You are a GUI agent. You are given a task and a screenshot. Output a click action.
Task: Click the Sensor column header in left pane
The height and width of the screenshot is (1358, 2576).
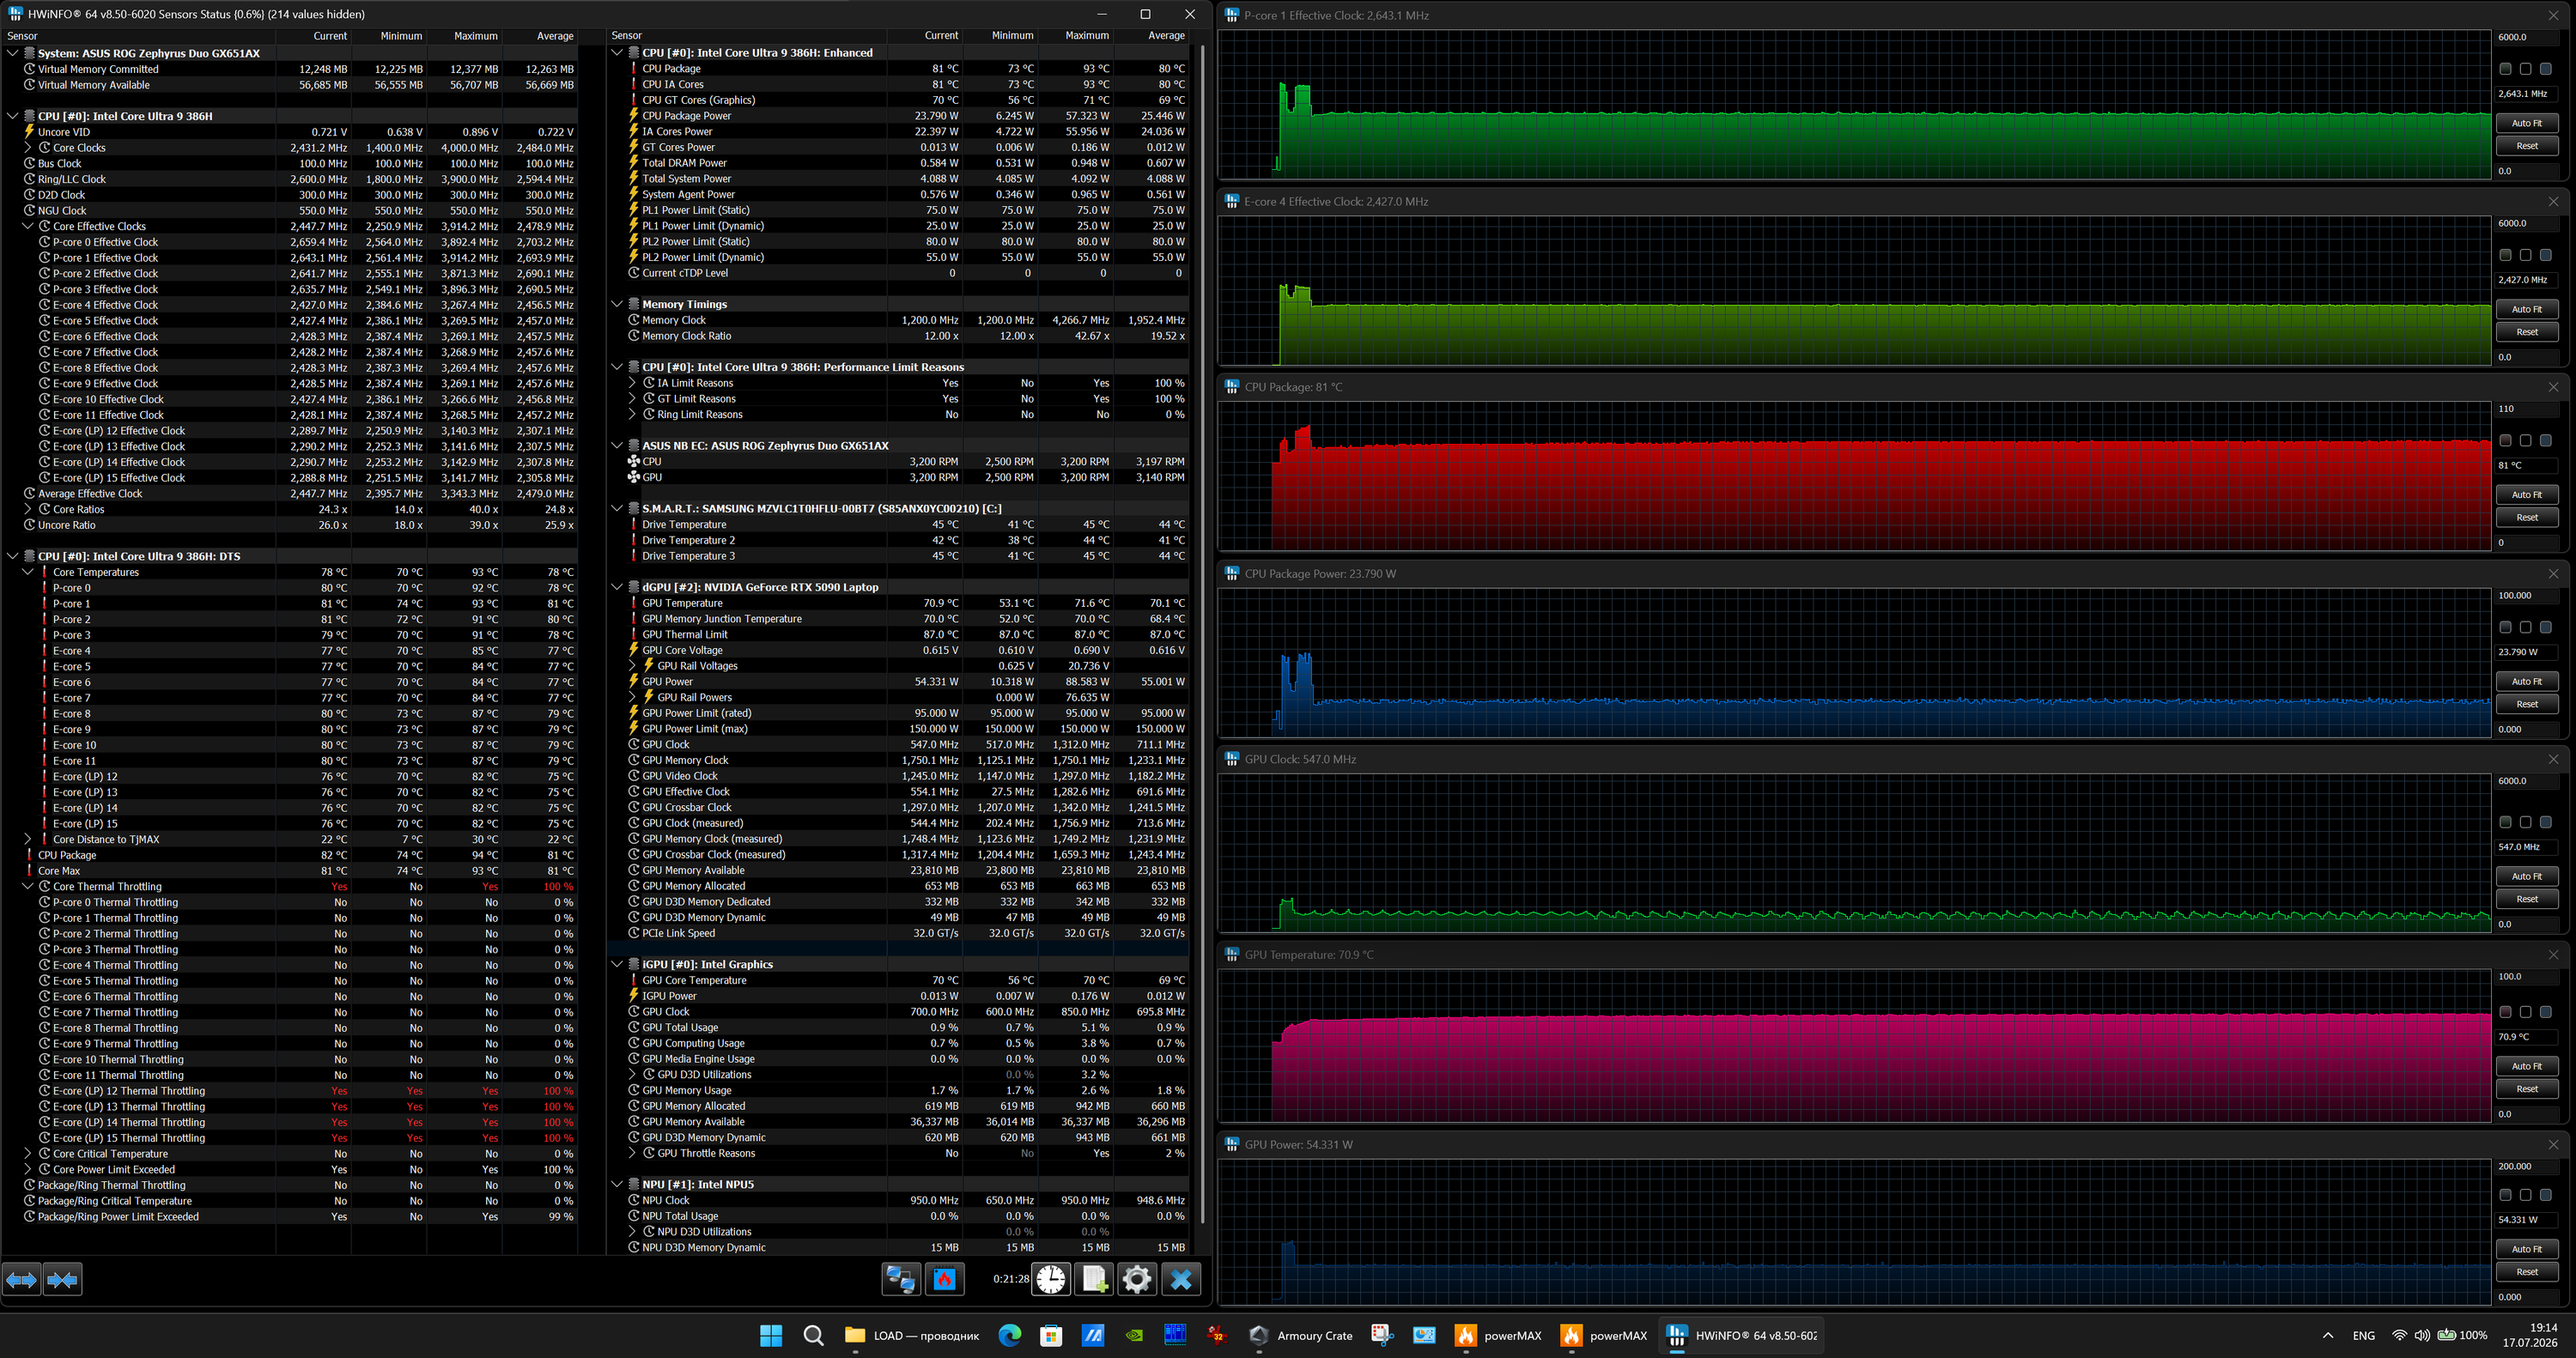click(138, 36)
